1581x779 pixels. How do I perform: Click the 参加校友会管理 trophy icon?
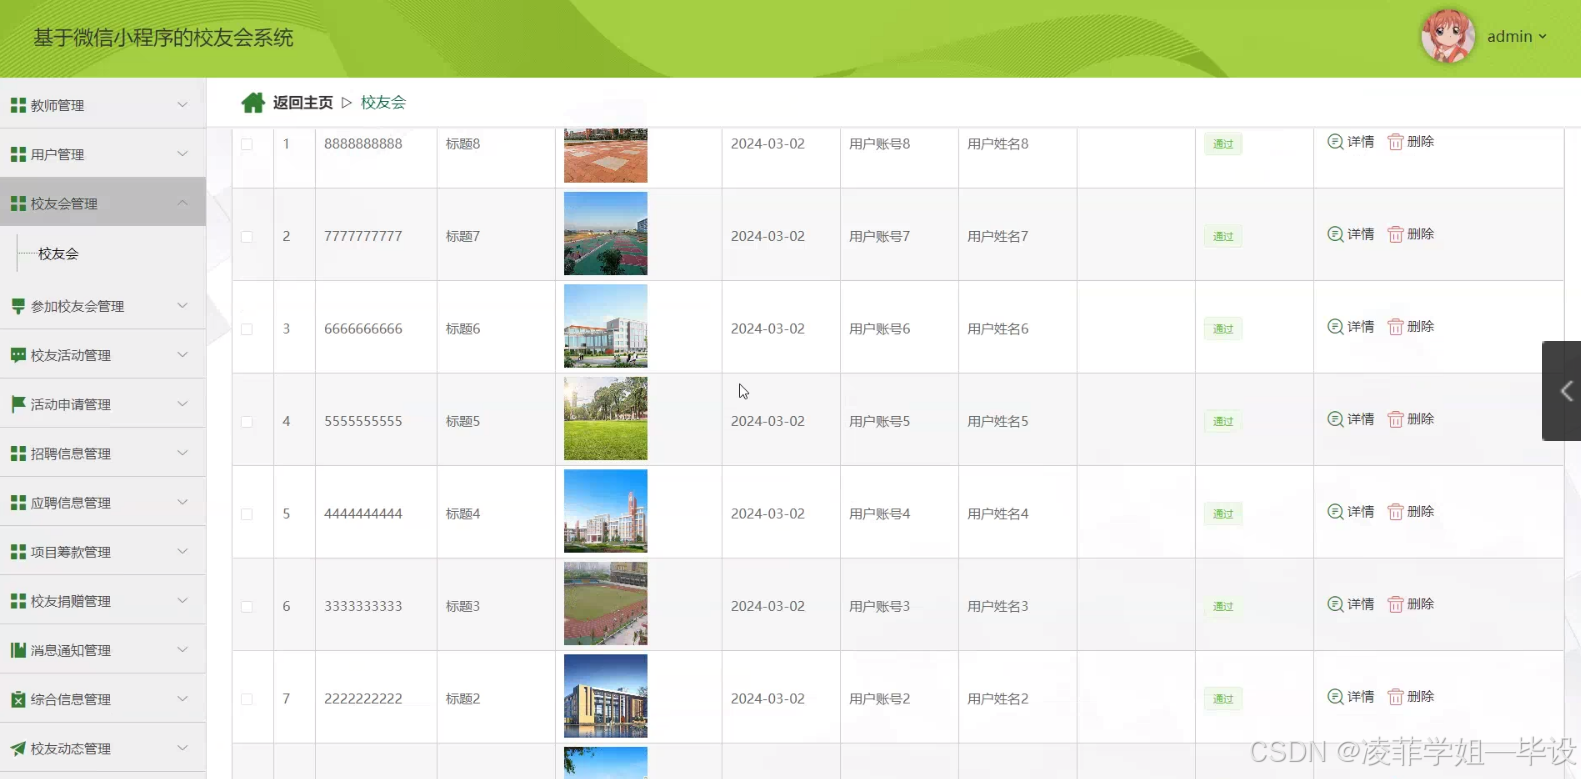coord(18,306)
